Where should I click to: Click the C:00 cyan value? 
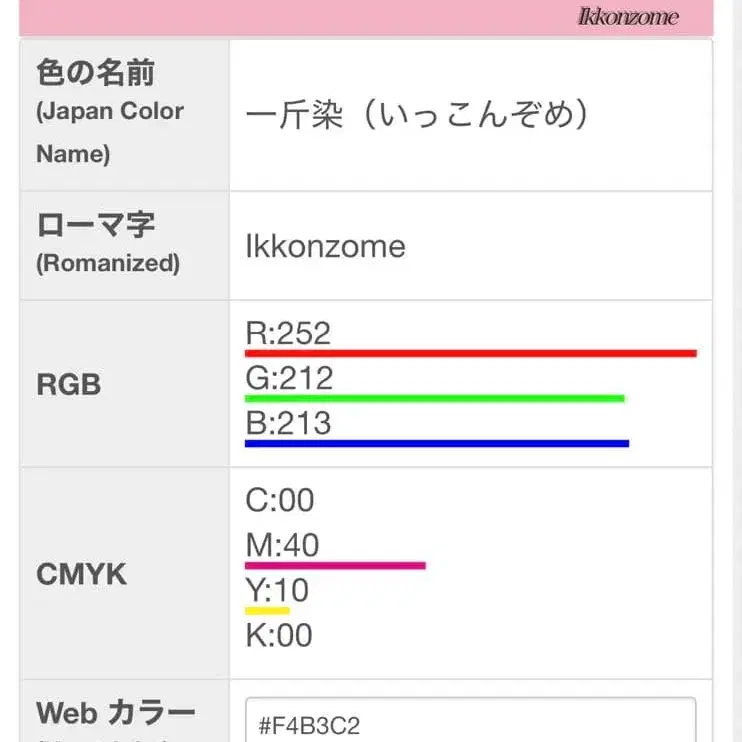[x=280, y=500]
